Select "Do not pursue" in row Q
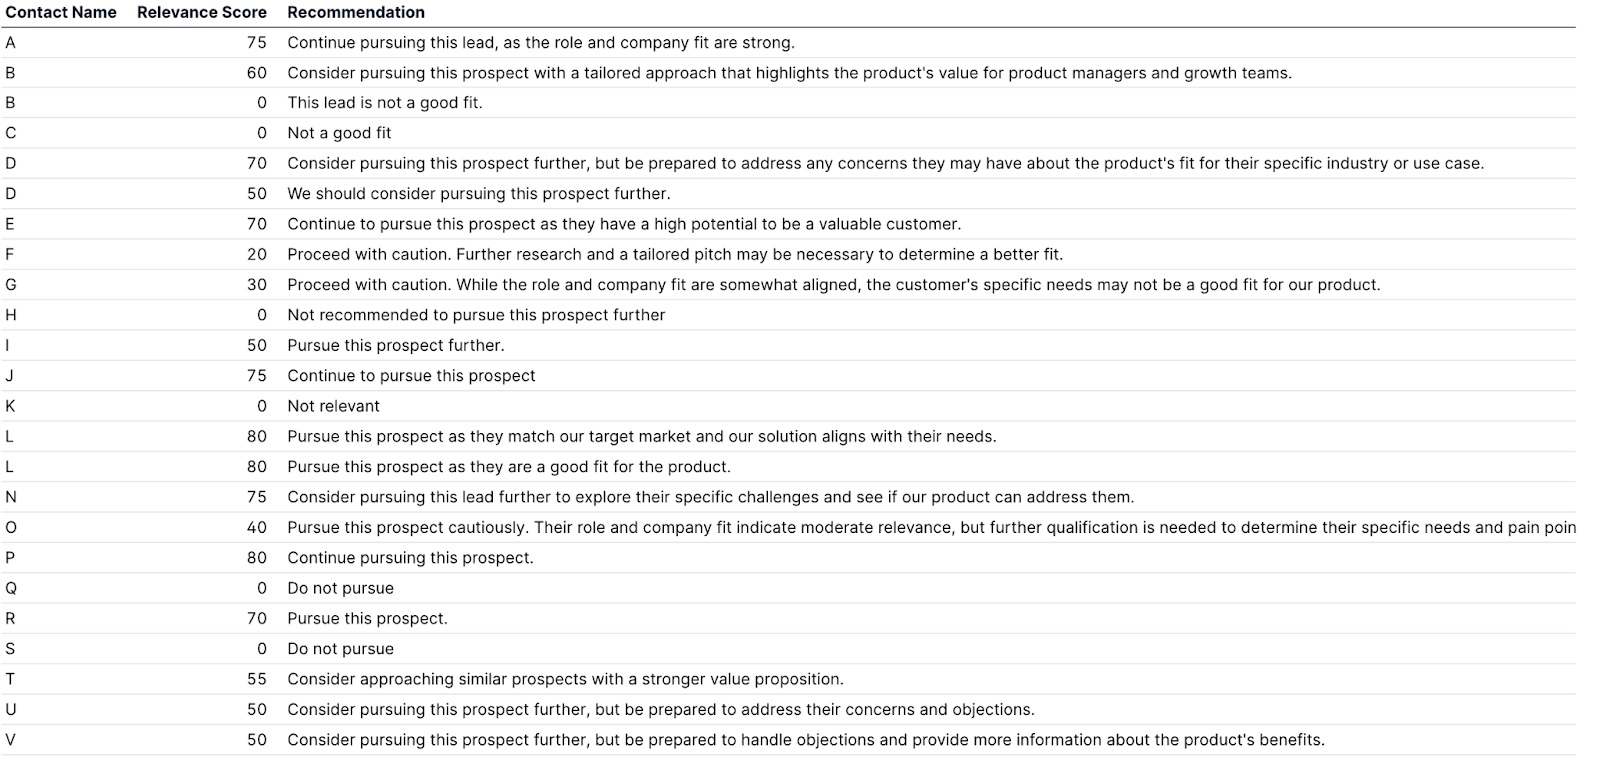Image resolution: width=1600 pixels, height=762 pixels. (x=340, y=588)
